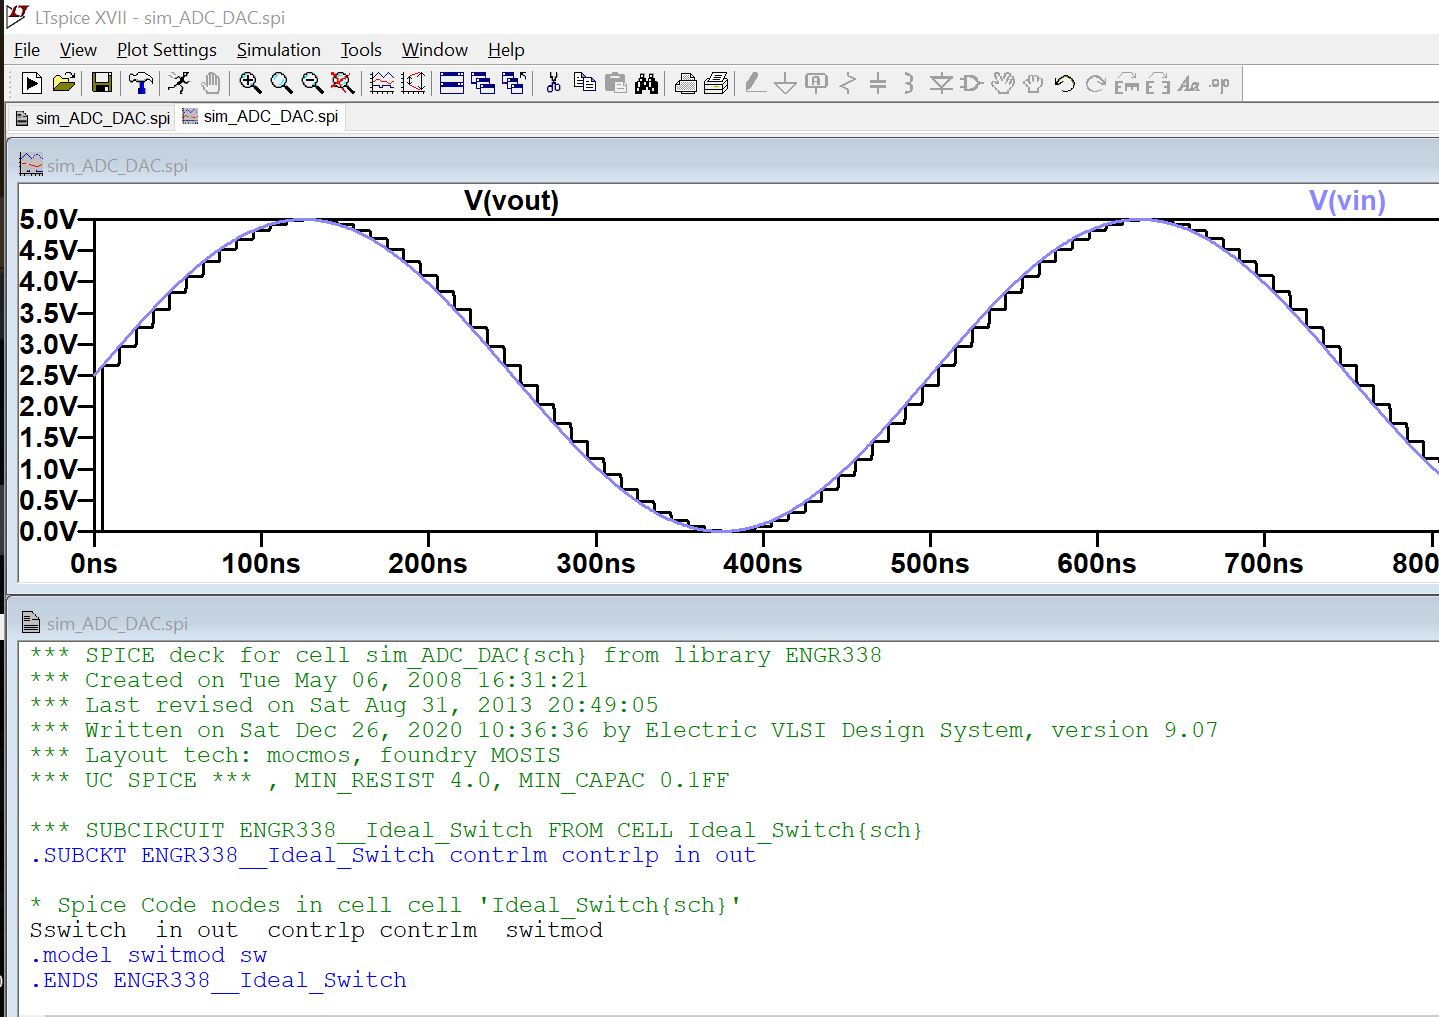Tile windows using the tile icon
This screenshot has width=1439, height=1017.
452,84
